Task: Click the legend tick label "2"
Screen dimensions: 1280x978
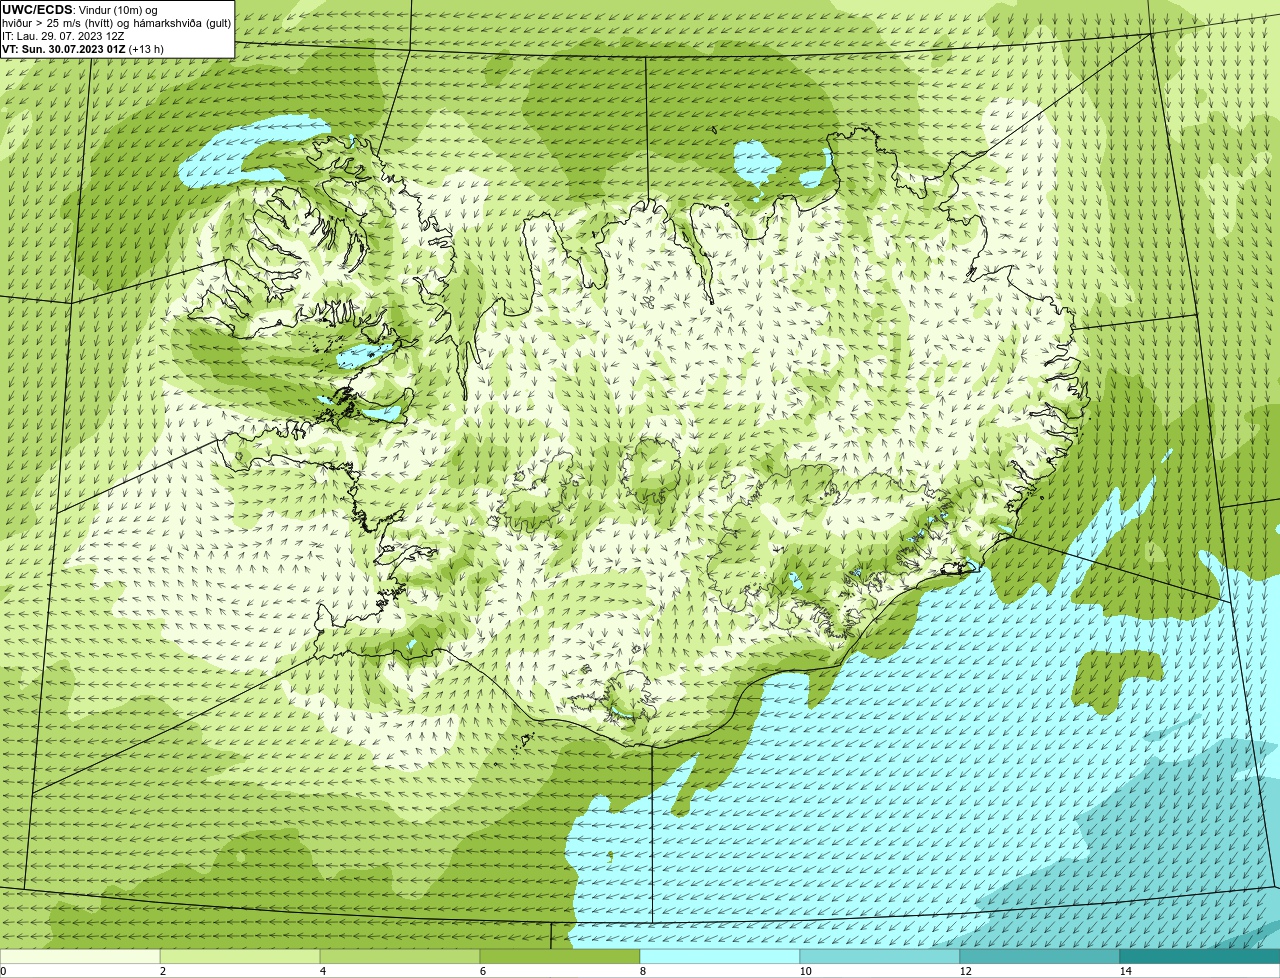Action: 162,971
